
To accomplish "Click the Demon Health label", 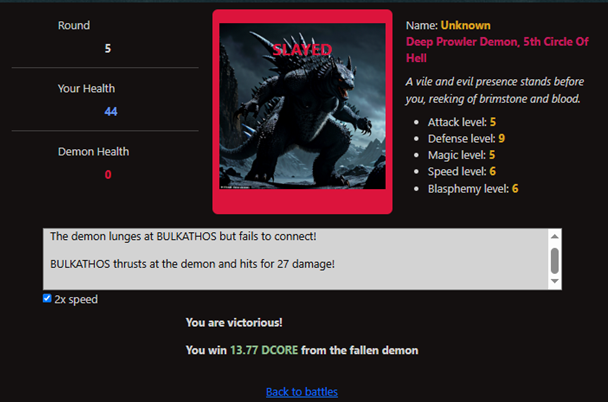I will click(x=93, y=152).
